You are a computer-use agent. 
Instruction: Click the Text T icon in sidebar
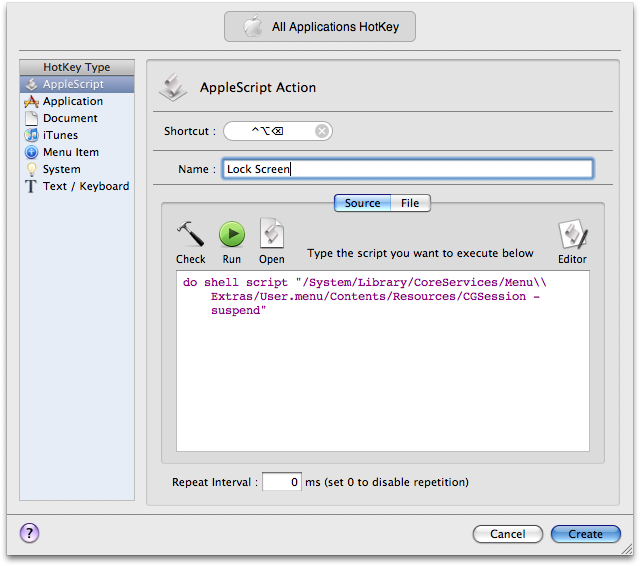click(x=31, y=186)
